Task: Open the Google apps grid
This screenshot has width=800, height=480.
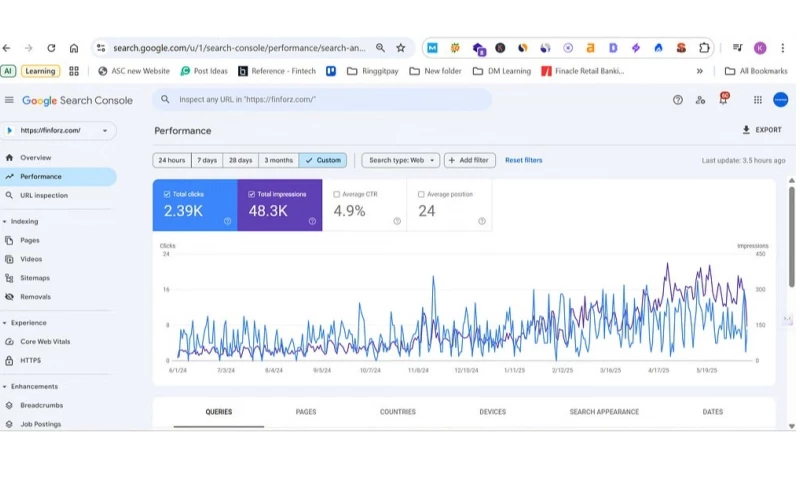Action: (x=758, y=100)
